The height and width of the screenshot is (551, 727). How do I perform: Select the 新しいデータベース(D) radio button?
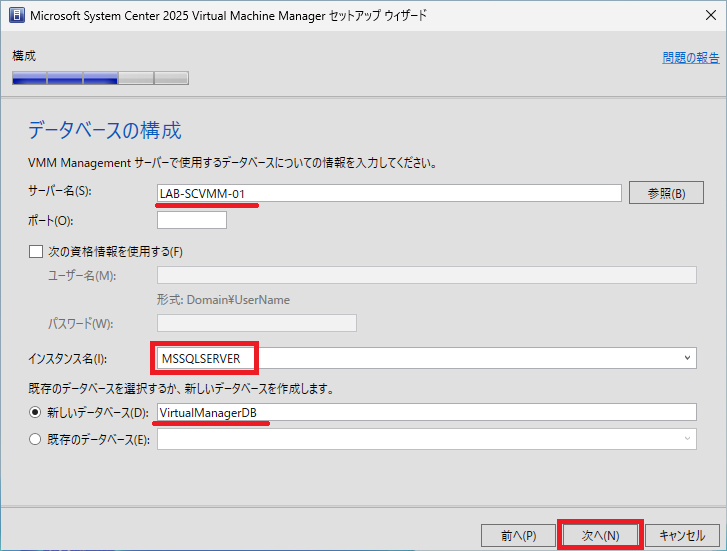(35, 412)
